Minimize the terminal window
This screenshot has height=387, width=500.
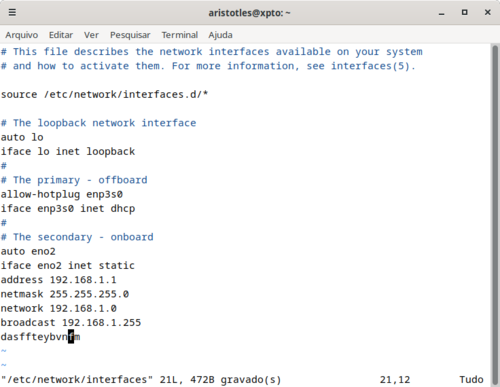442,13
